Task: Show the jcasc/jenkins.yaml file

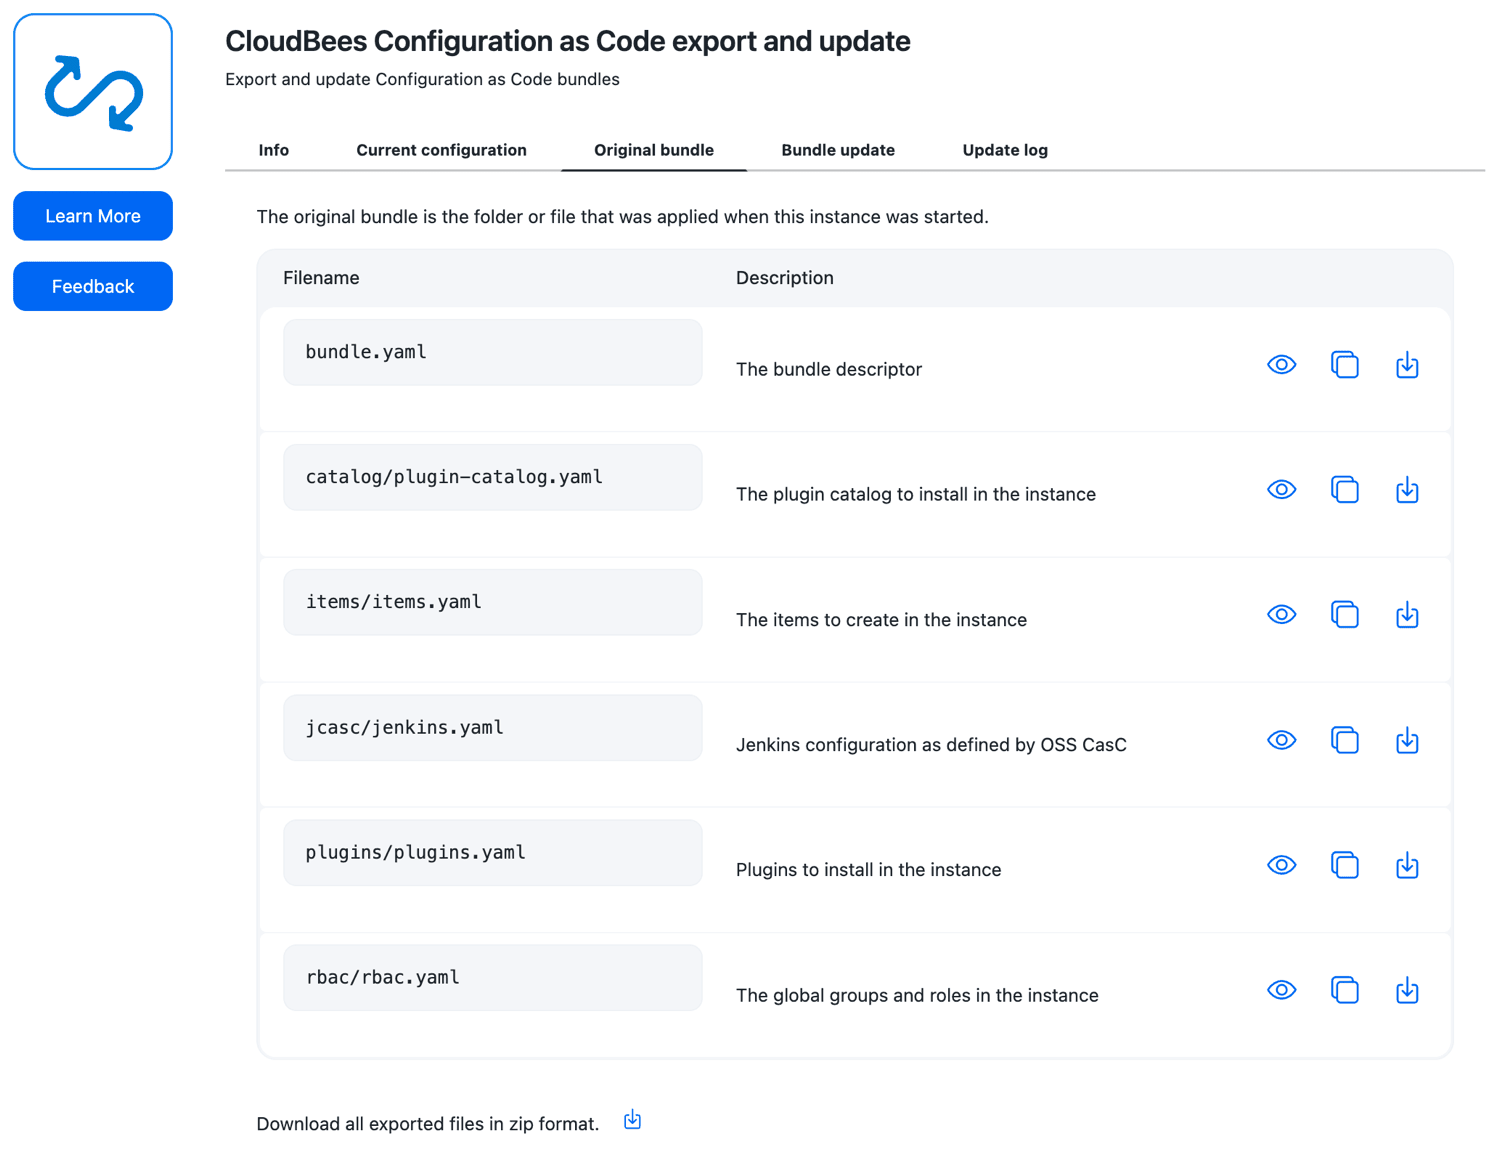Action: point(1281,740)
